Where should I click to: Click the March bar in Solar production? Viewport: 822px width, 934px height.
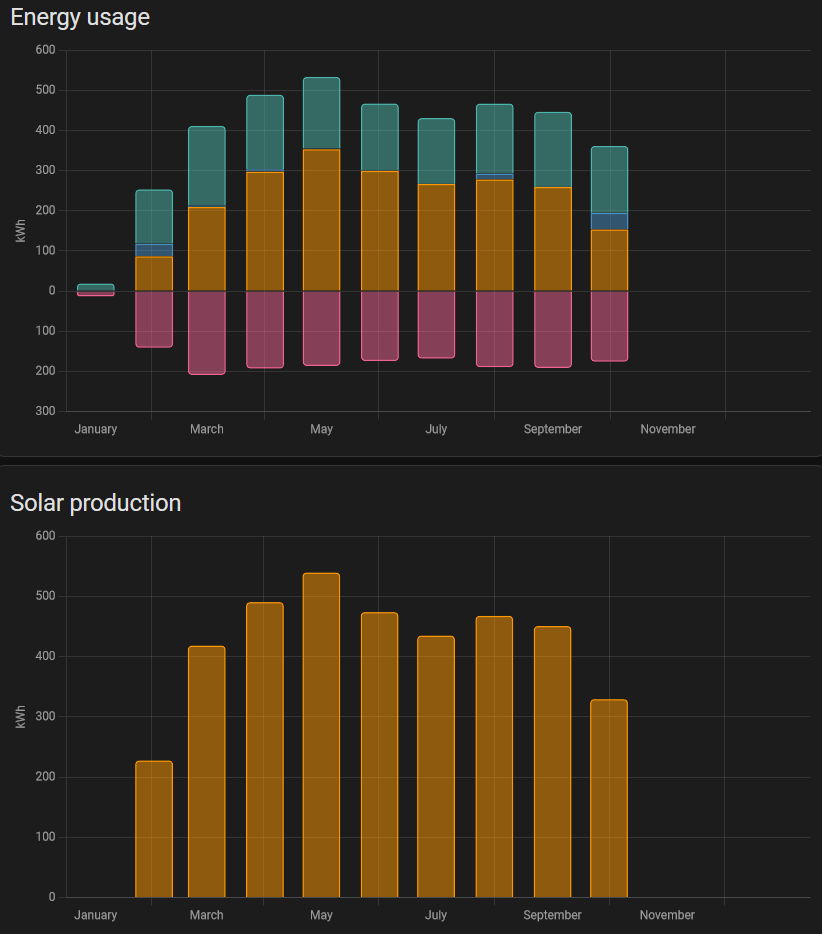click(207, 771)
